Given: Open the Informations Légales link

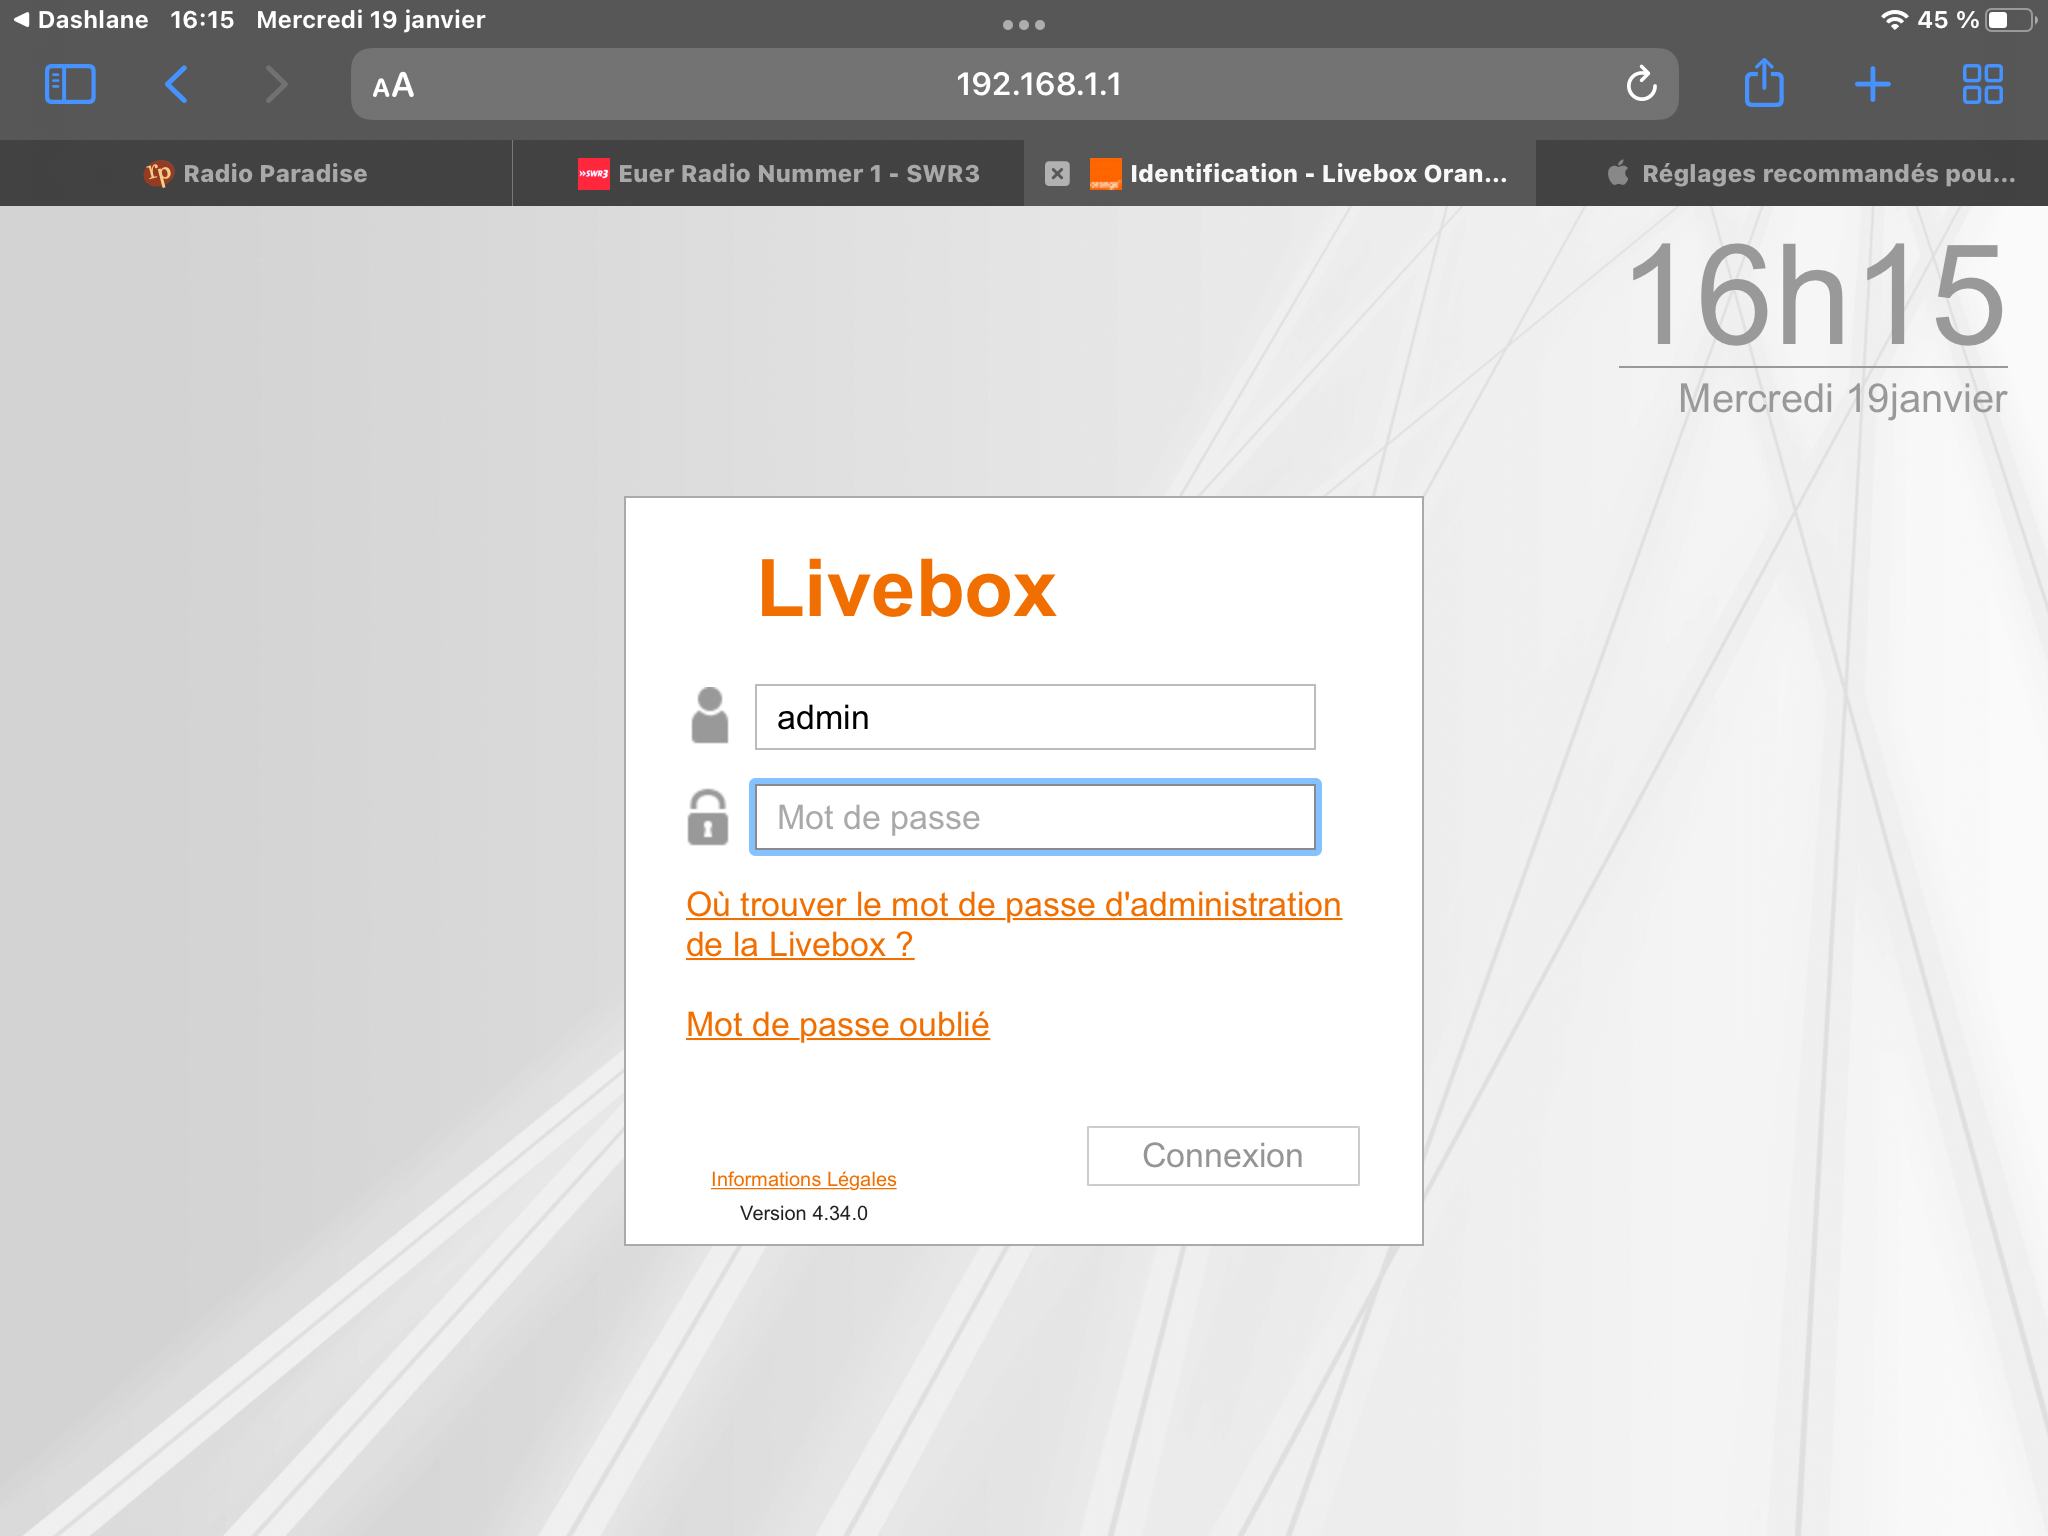Looking at the screenshot, I should (x=803, y=1179).
